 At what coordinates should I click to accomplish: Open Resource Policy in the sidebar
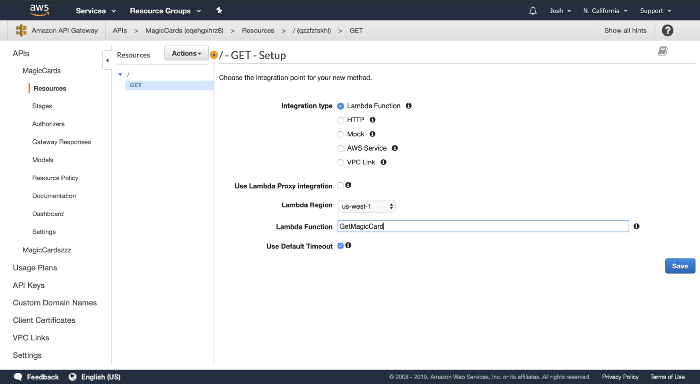point(55,178)
